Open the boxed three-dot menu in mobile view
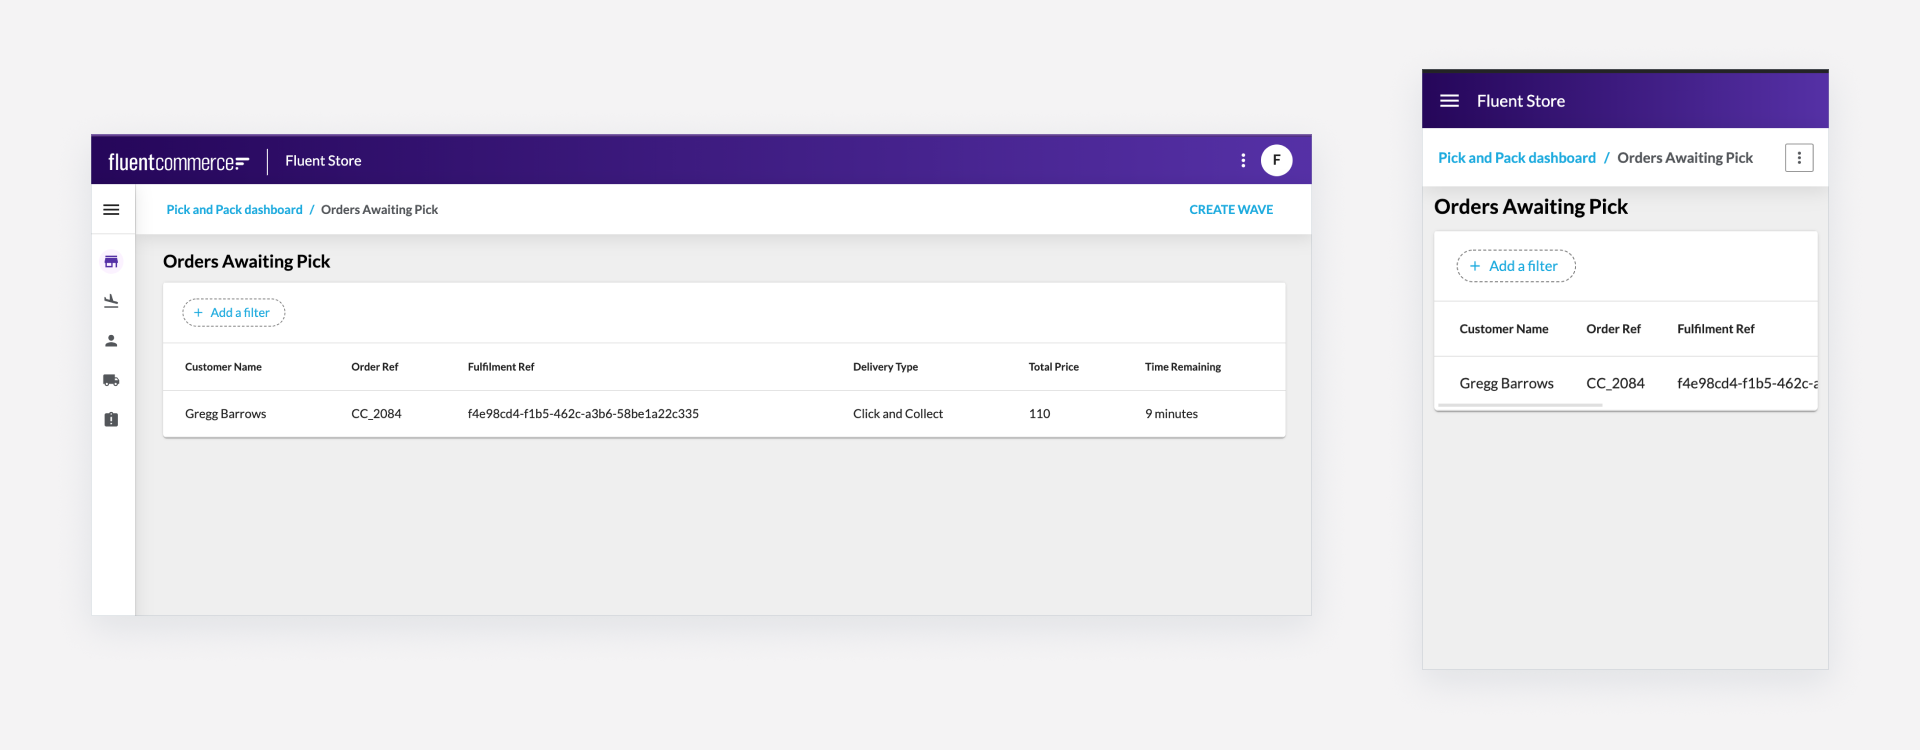Image resolution: width=1920 pixels, height=750 pixels. coord(1798,158)
